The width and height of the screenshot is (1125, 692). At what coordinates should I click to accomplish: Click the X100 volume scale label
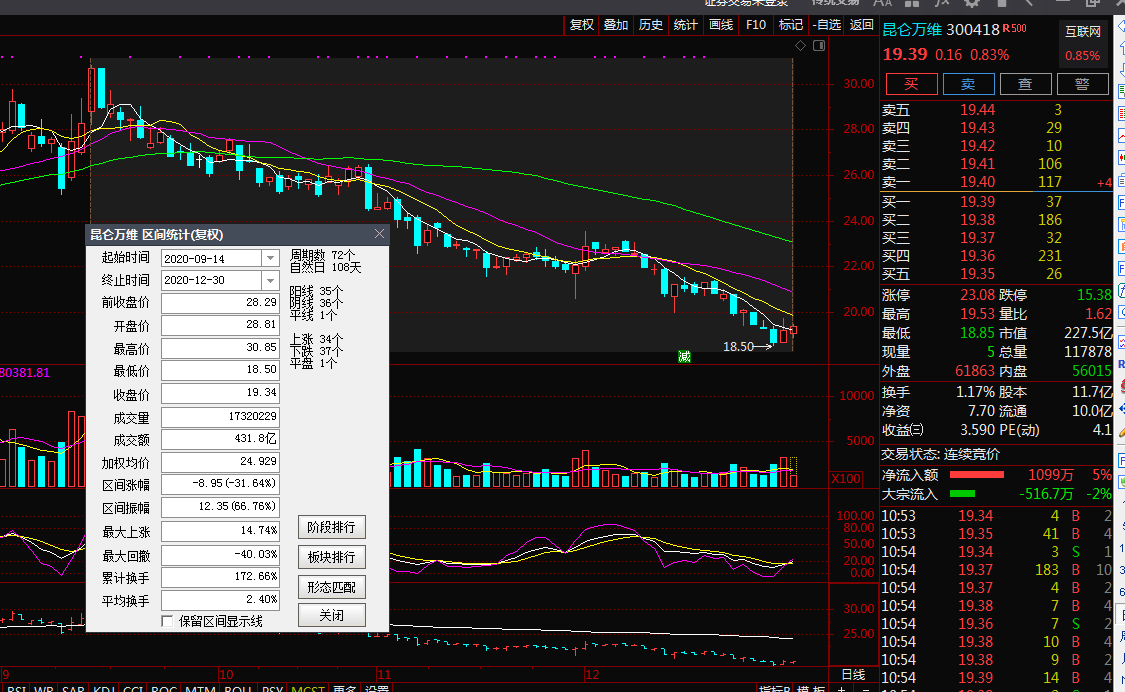(847, 479)
